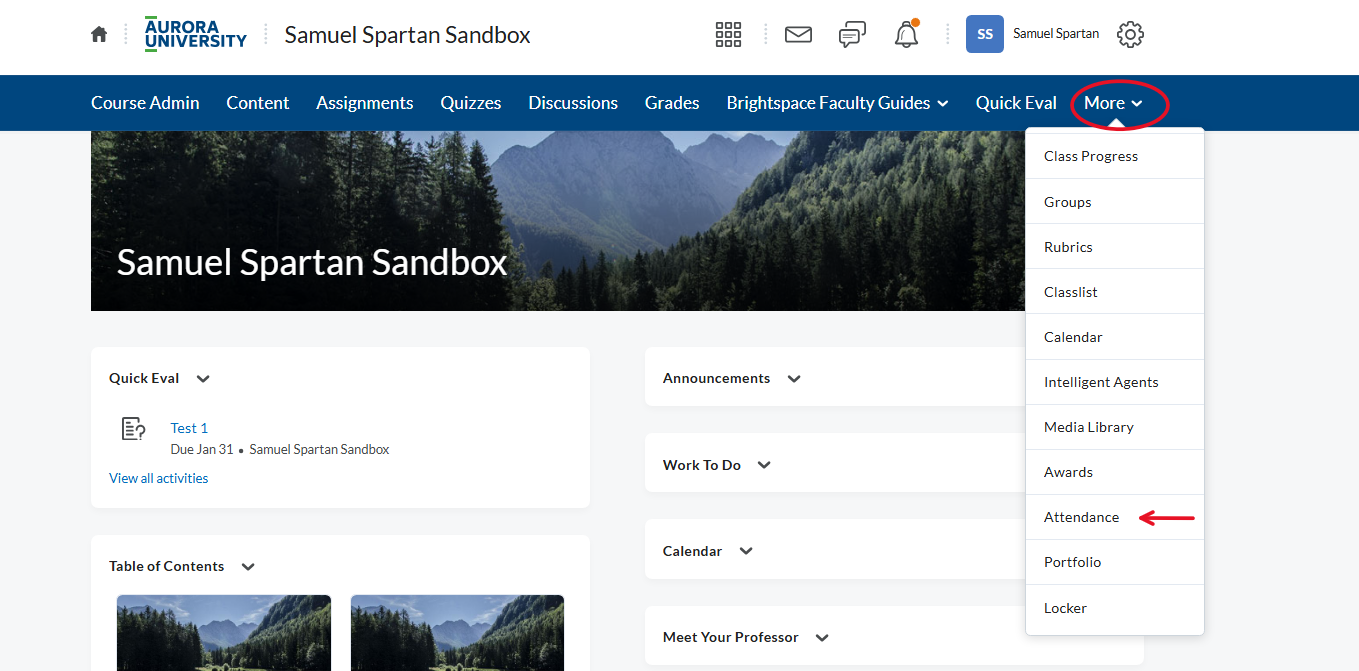Click the Due Jan 31 text

point(202,449)
